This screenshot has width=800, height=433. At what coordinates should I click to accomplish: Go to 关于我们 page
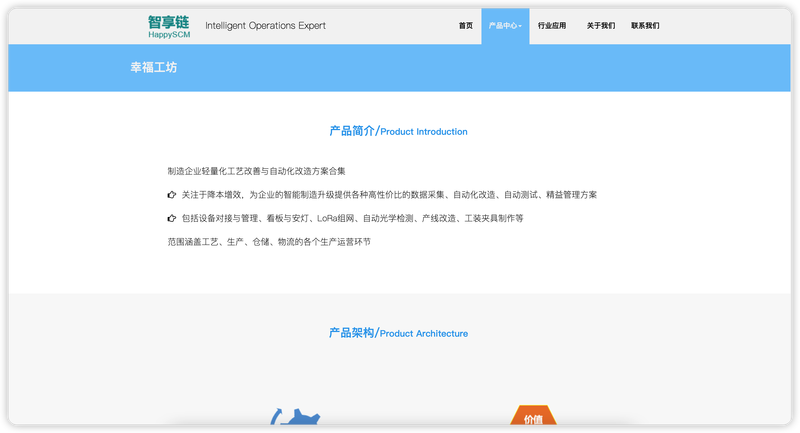(x=601, y=26)
